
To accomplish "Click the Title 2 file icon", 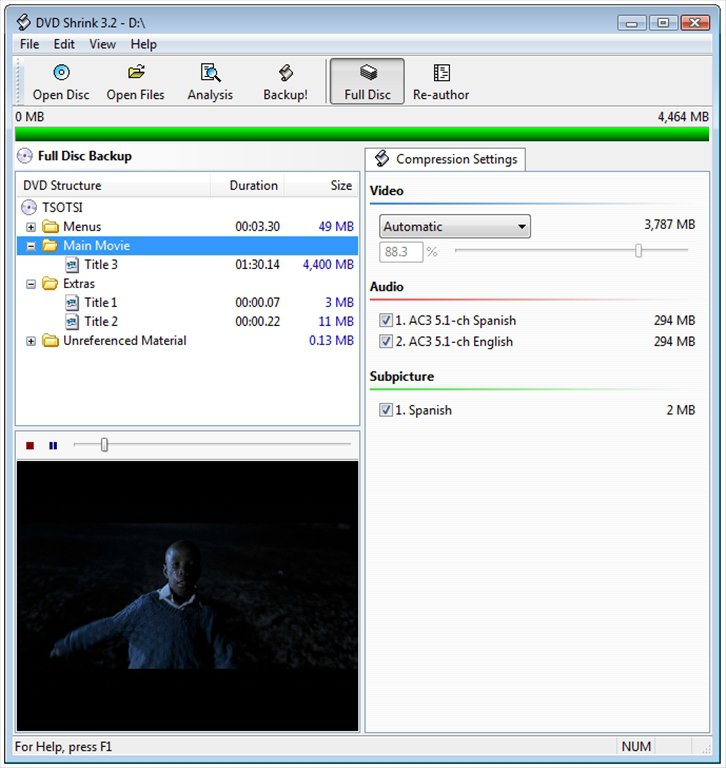I will pos(72,322).
